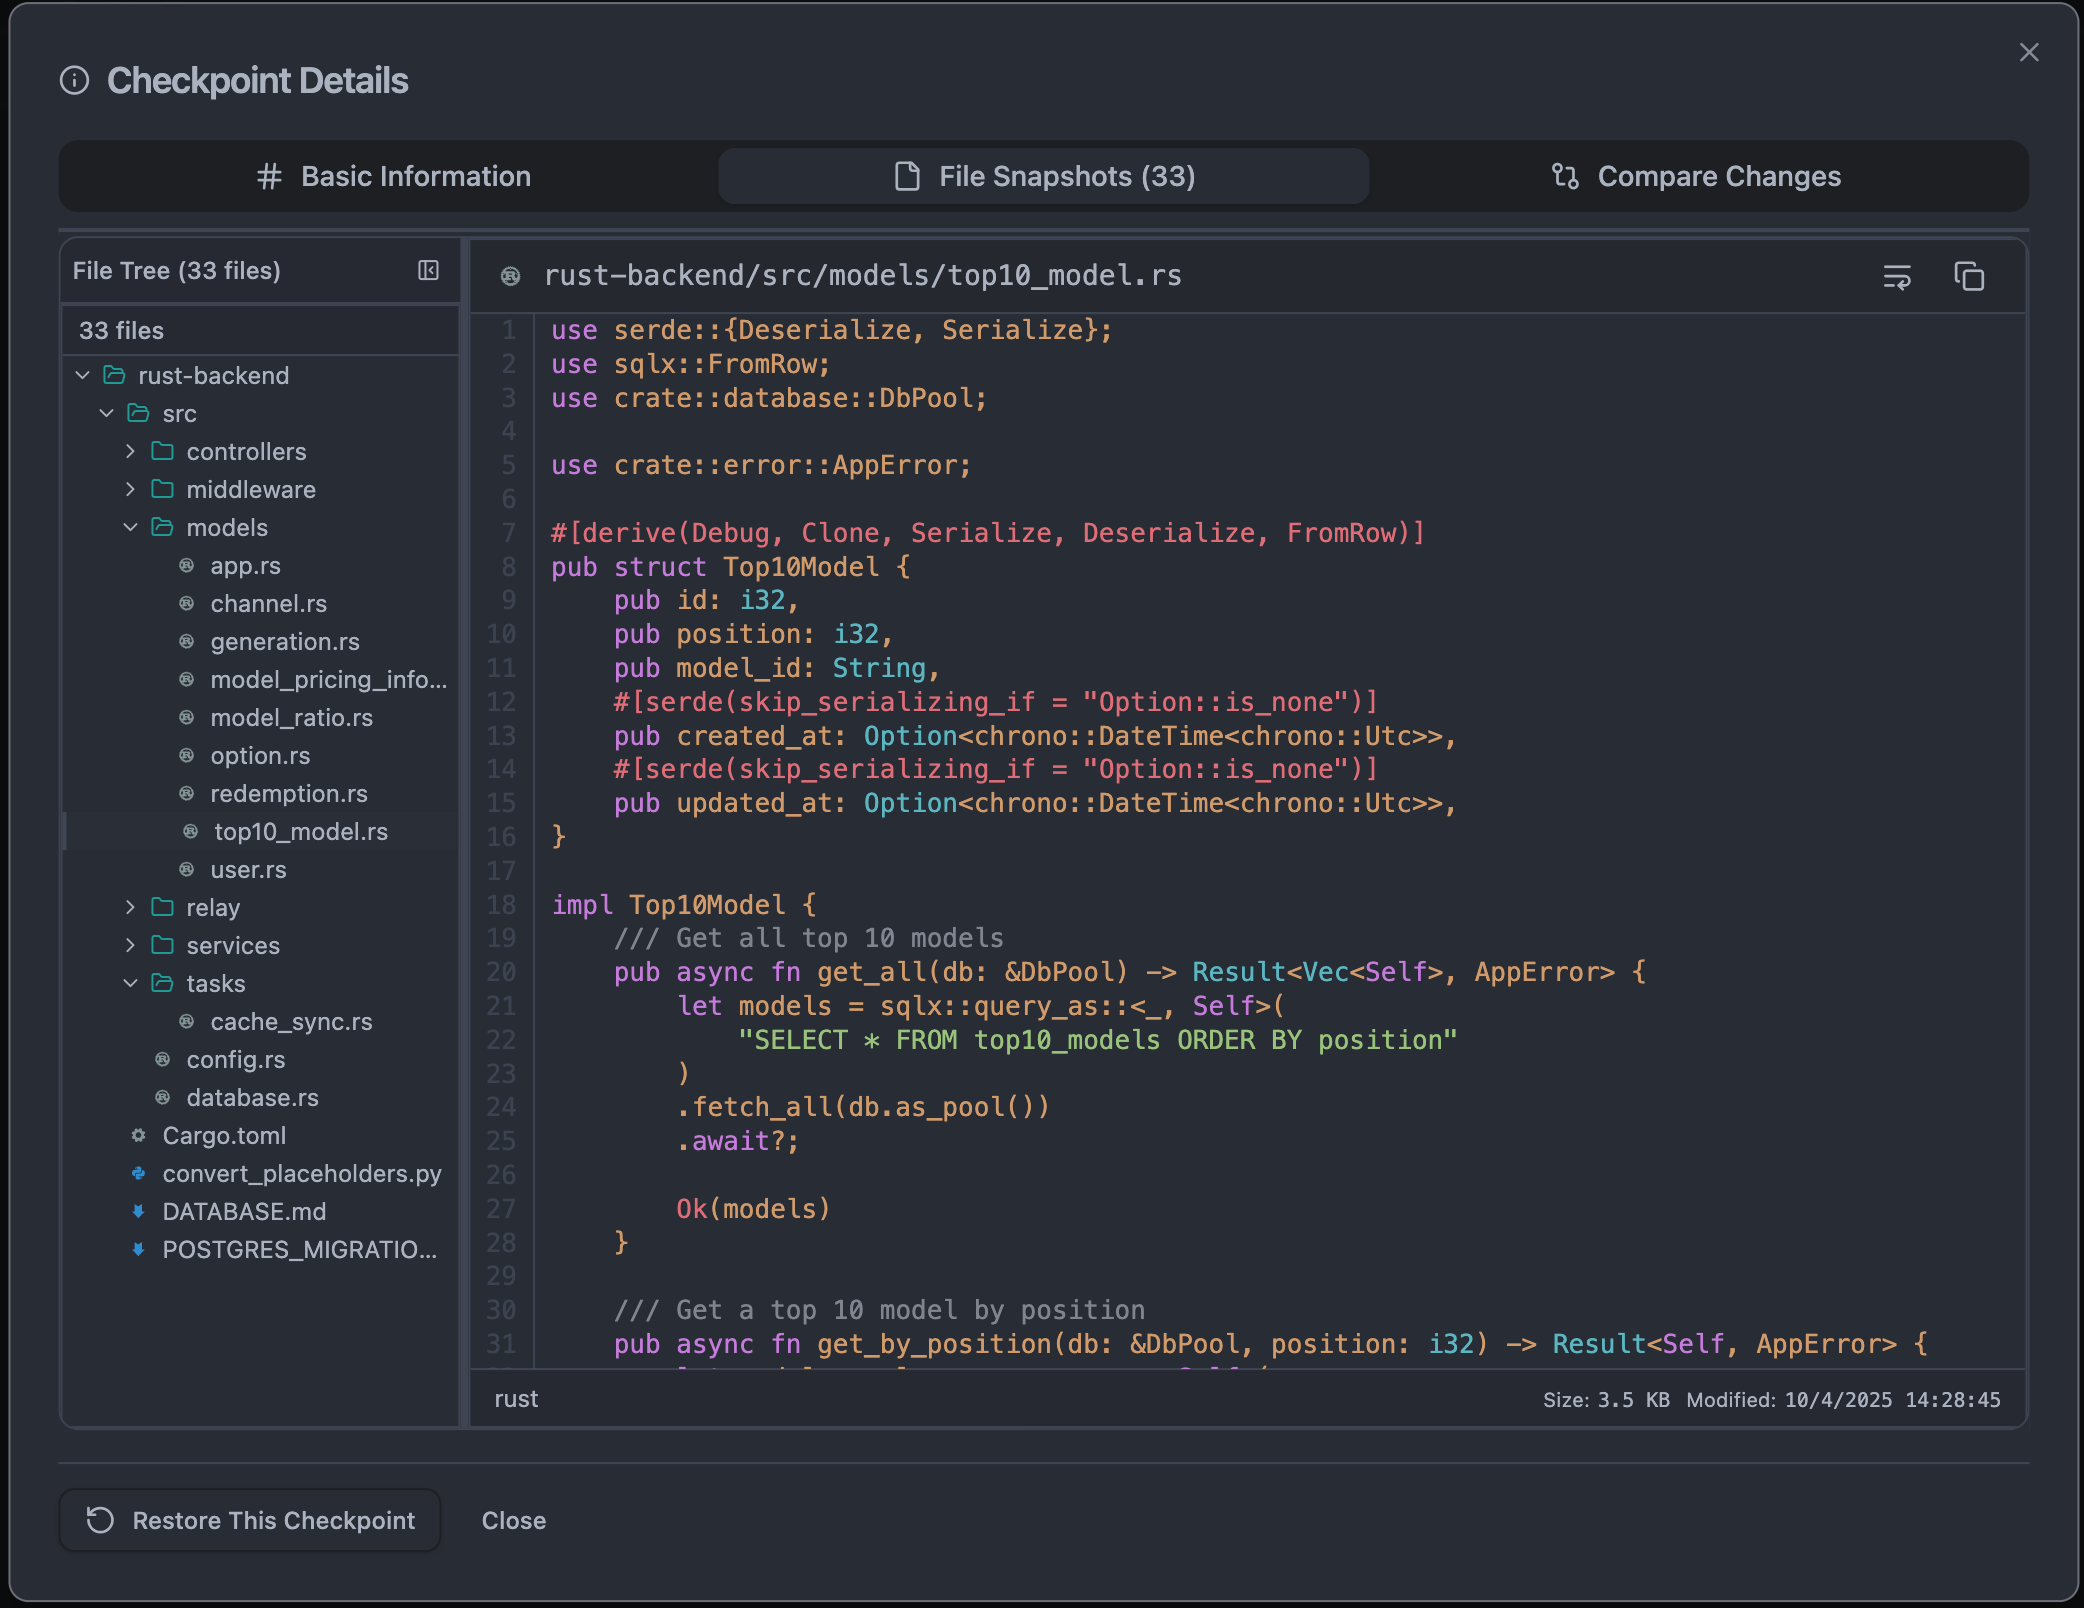Collapse the File Tree panel
Image resolution: width=2084 pixels, height=1608 pixels.
click(x=428, y=270)
